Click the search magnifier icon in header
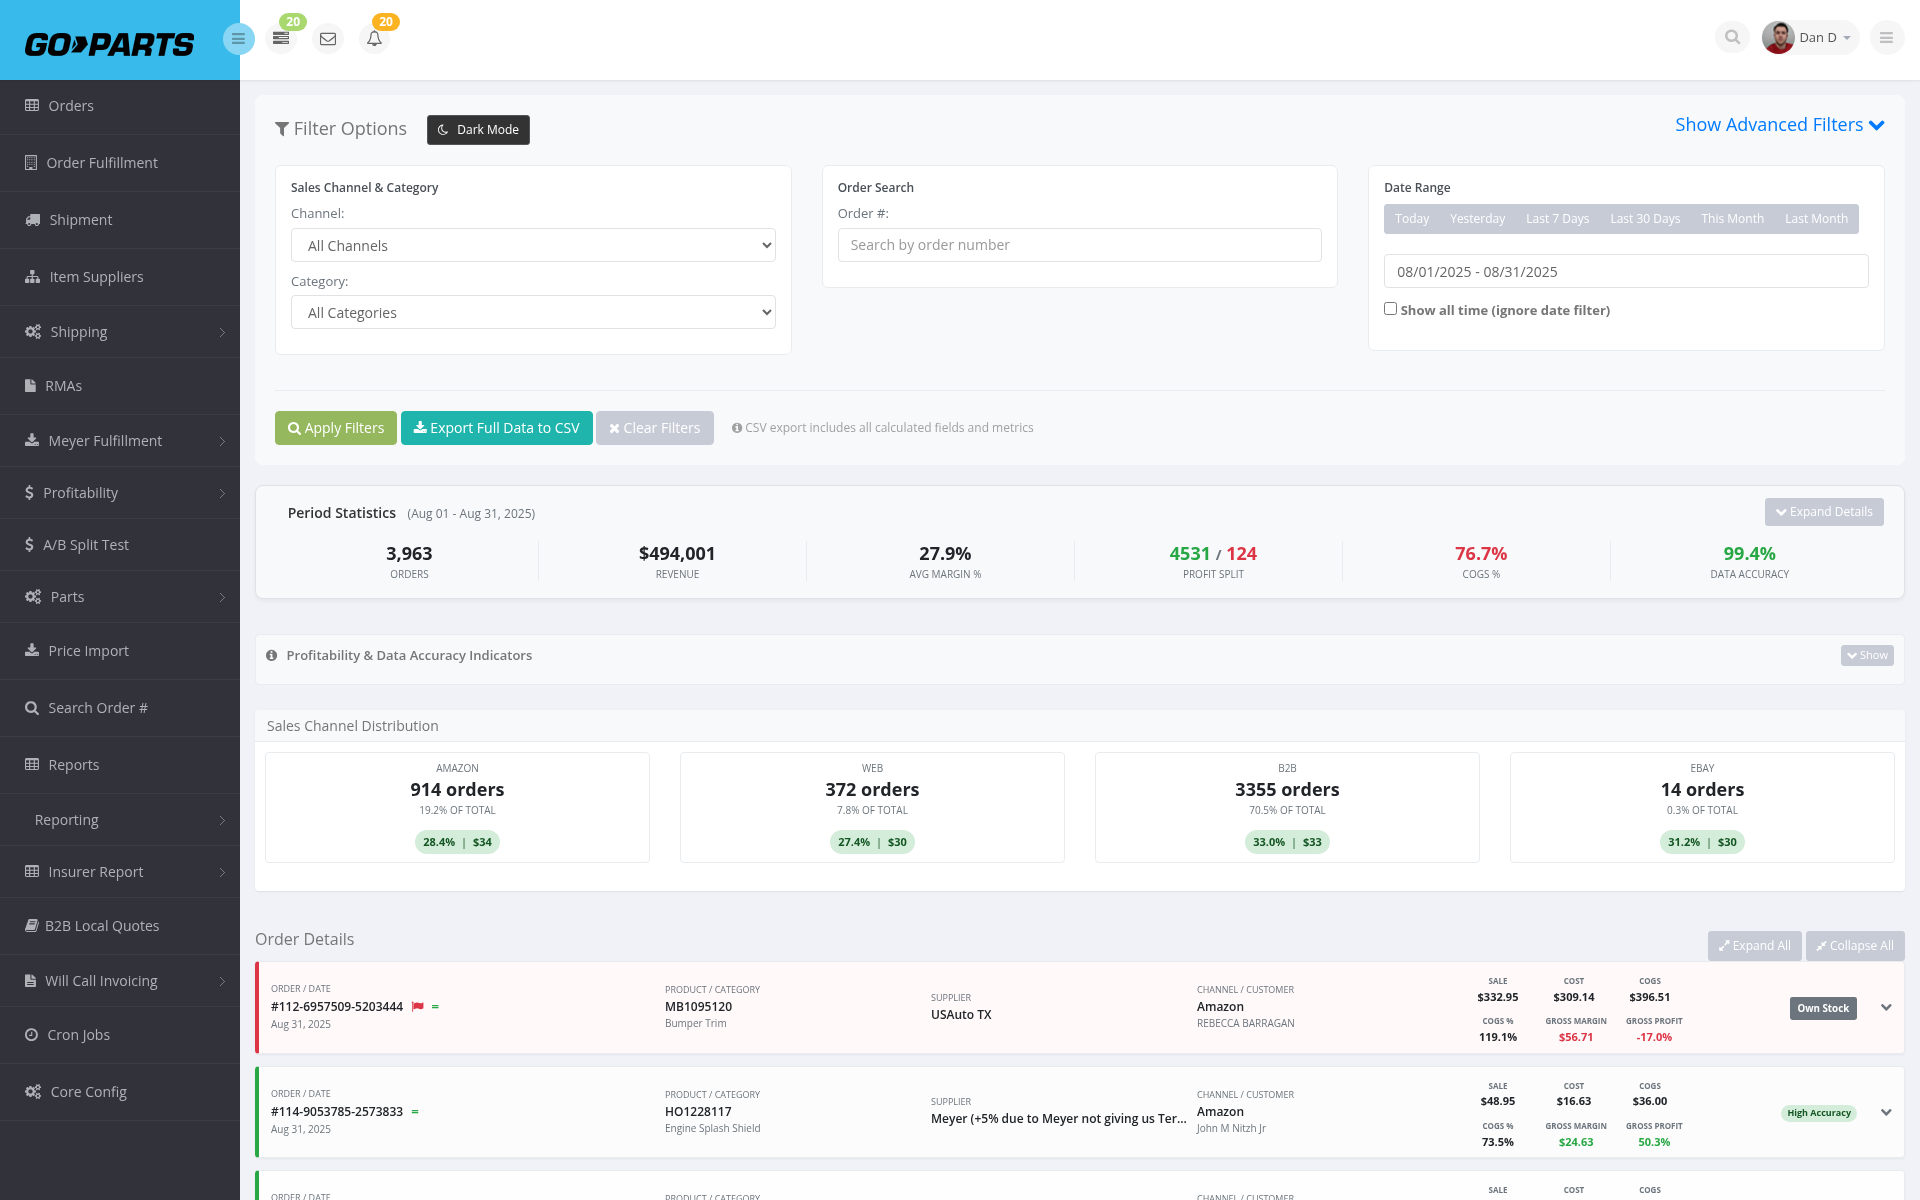This screenshot has height=1200, width=1920. 1732,37
